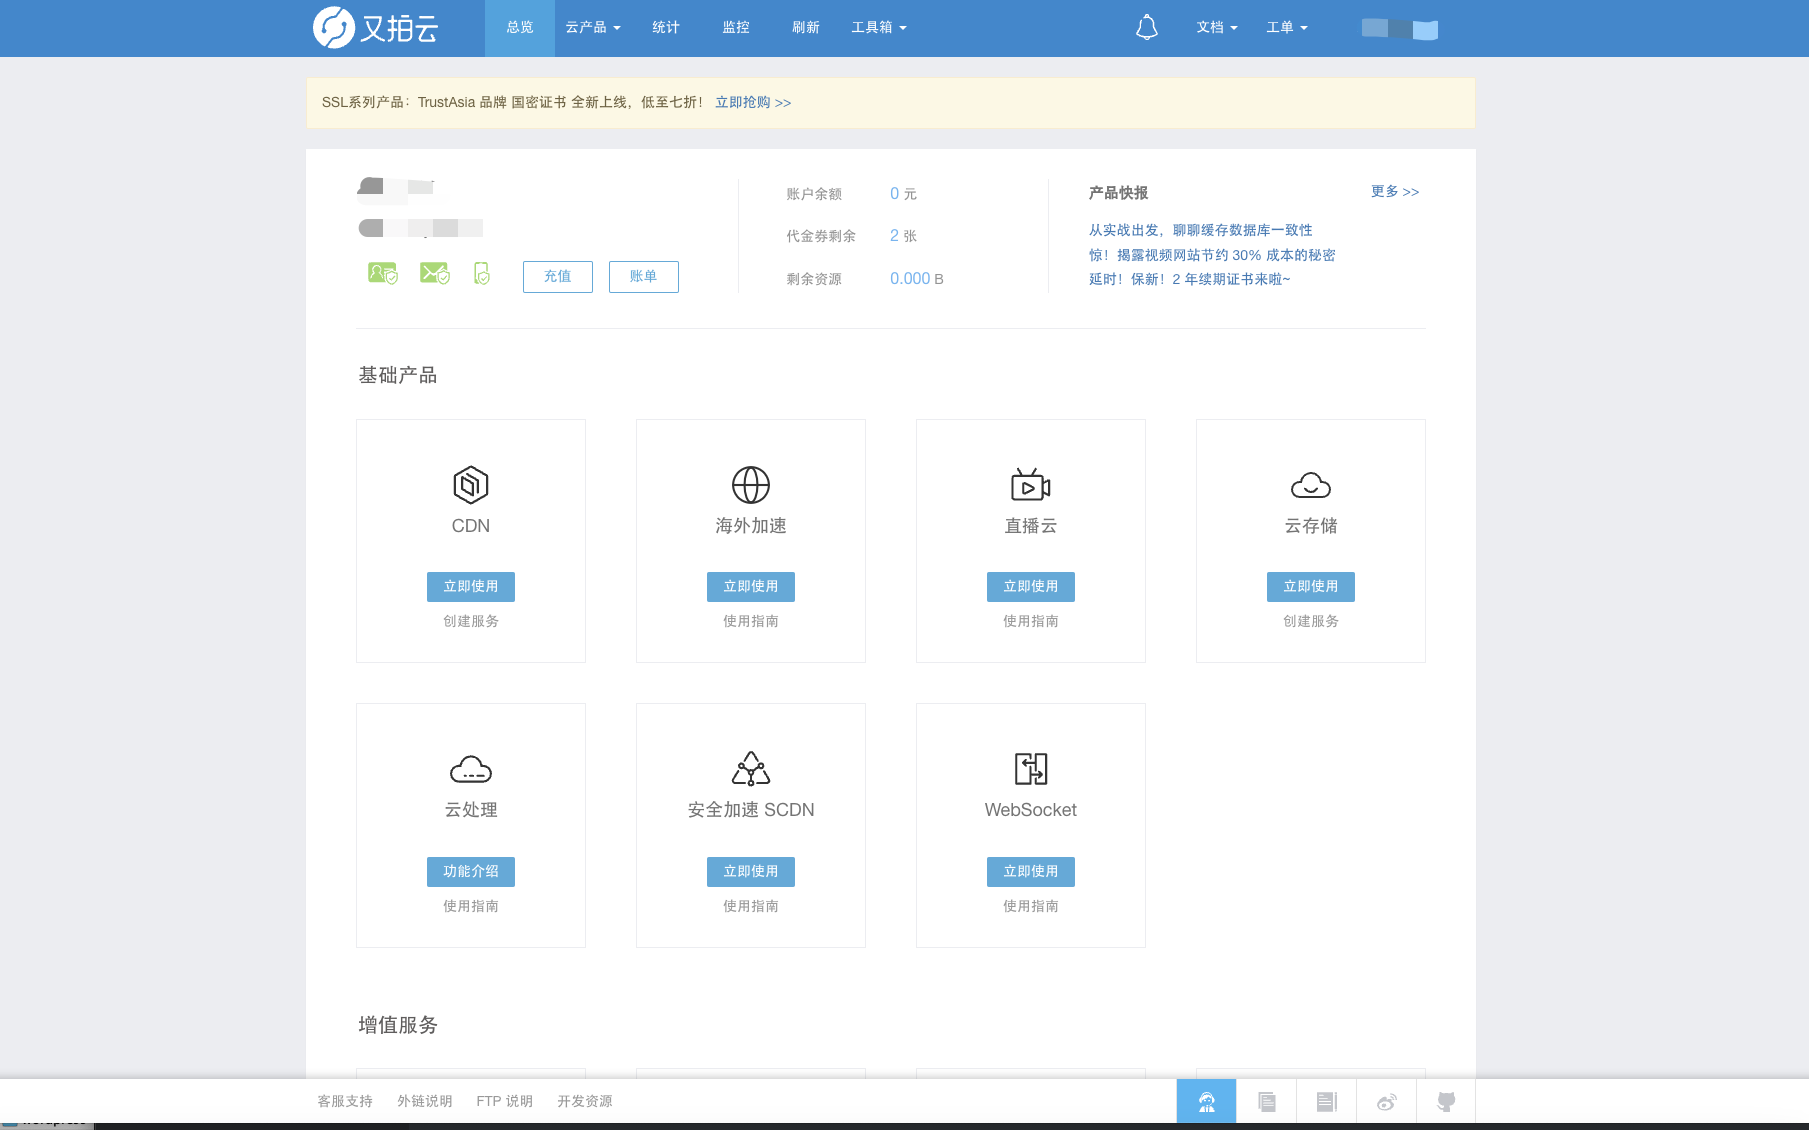The width and height of the screenshot is (1809, 1130).
Task: Click the phone verified shield icon
Action: tap(482, 273)
